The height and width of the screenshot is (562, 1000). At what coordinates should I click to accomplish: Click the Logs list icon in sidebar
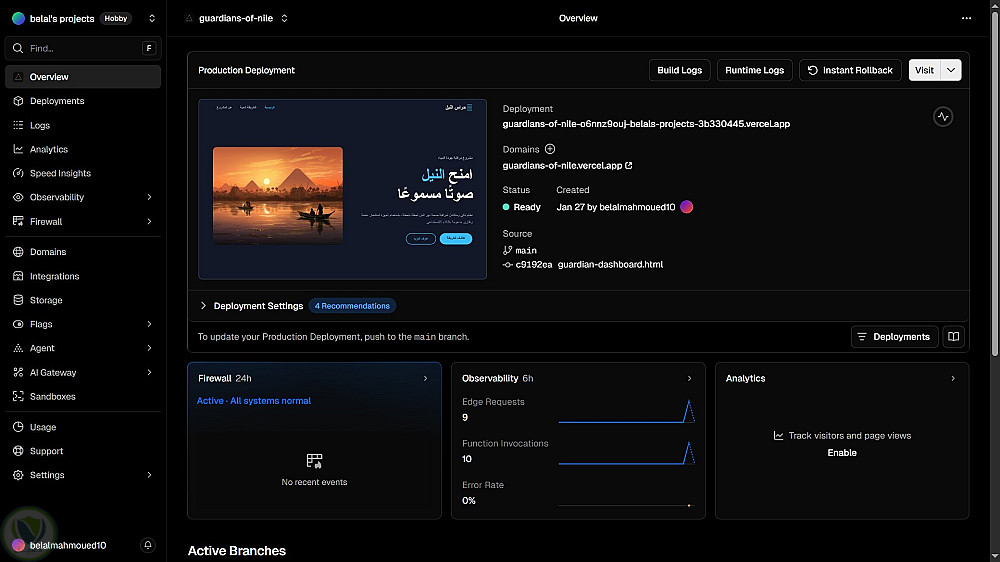(18, 125)
